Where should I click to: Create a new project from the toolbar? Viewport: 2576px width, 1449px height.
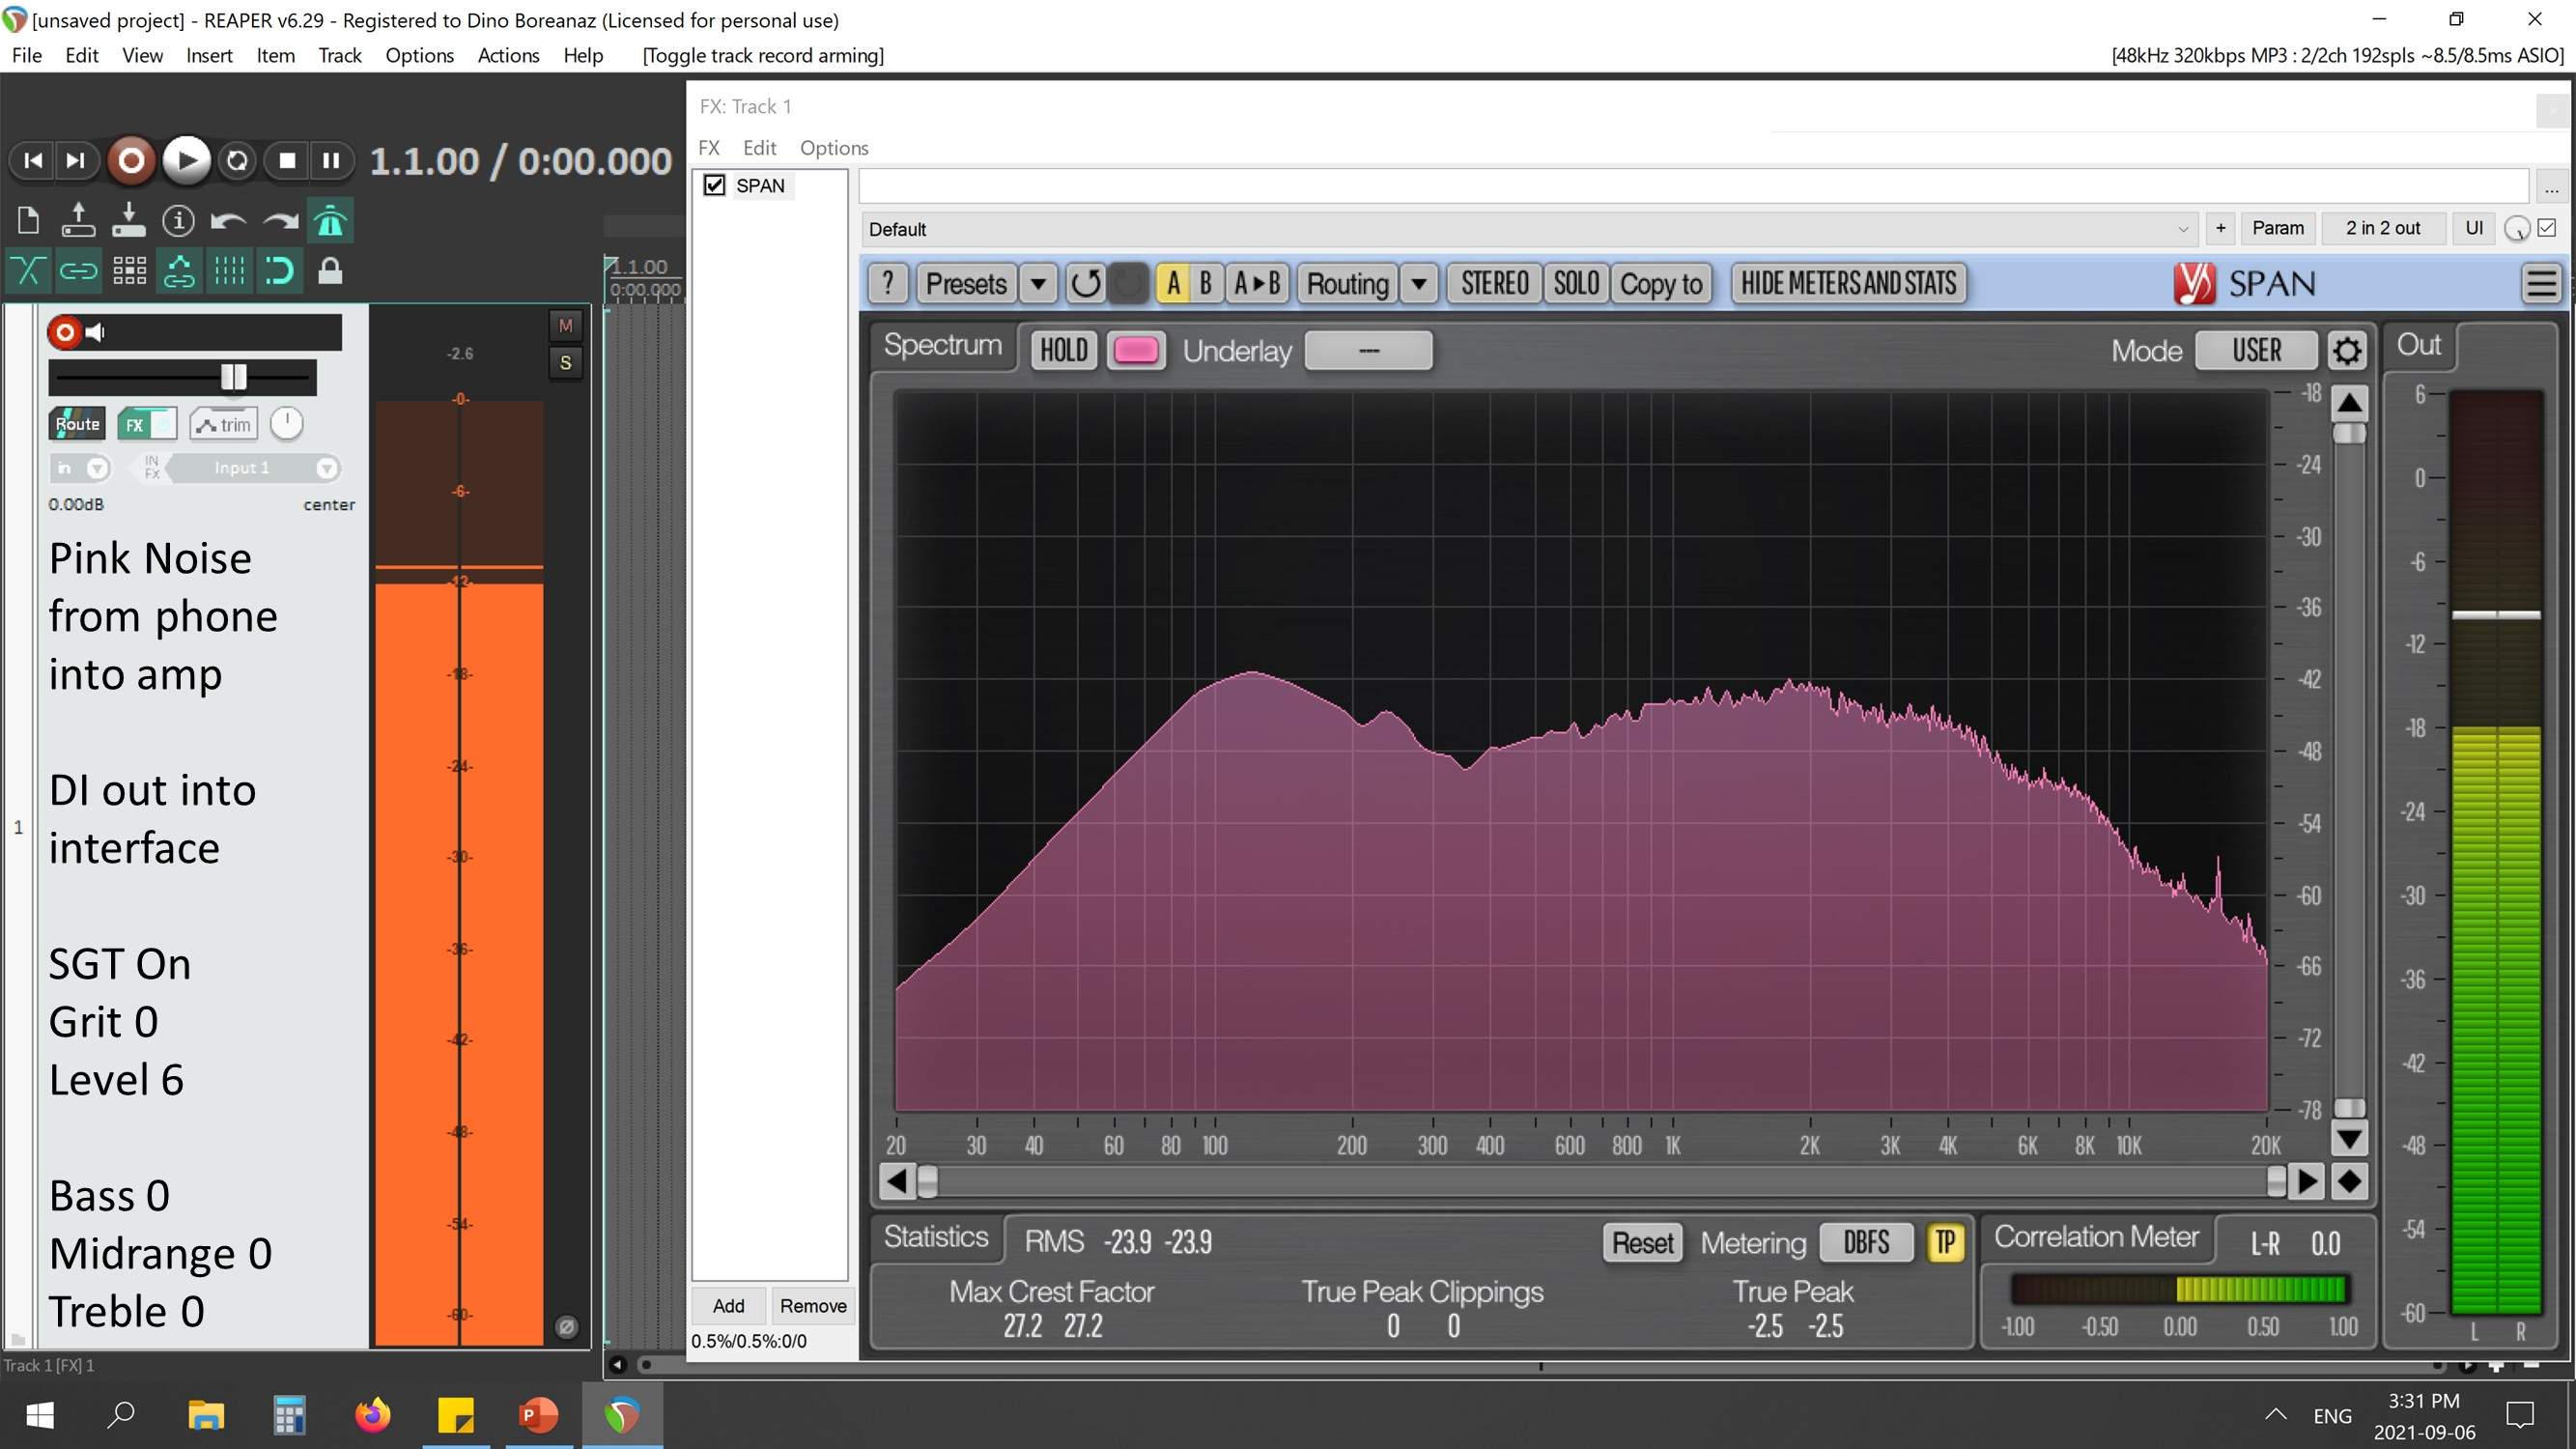coord(28,220)
